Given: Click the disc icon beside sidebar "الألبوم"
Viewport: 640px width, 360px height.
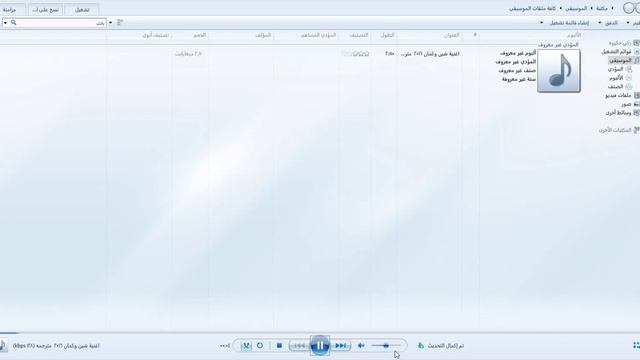Looking at the screenshot, I should 629,78.
